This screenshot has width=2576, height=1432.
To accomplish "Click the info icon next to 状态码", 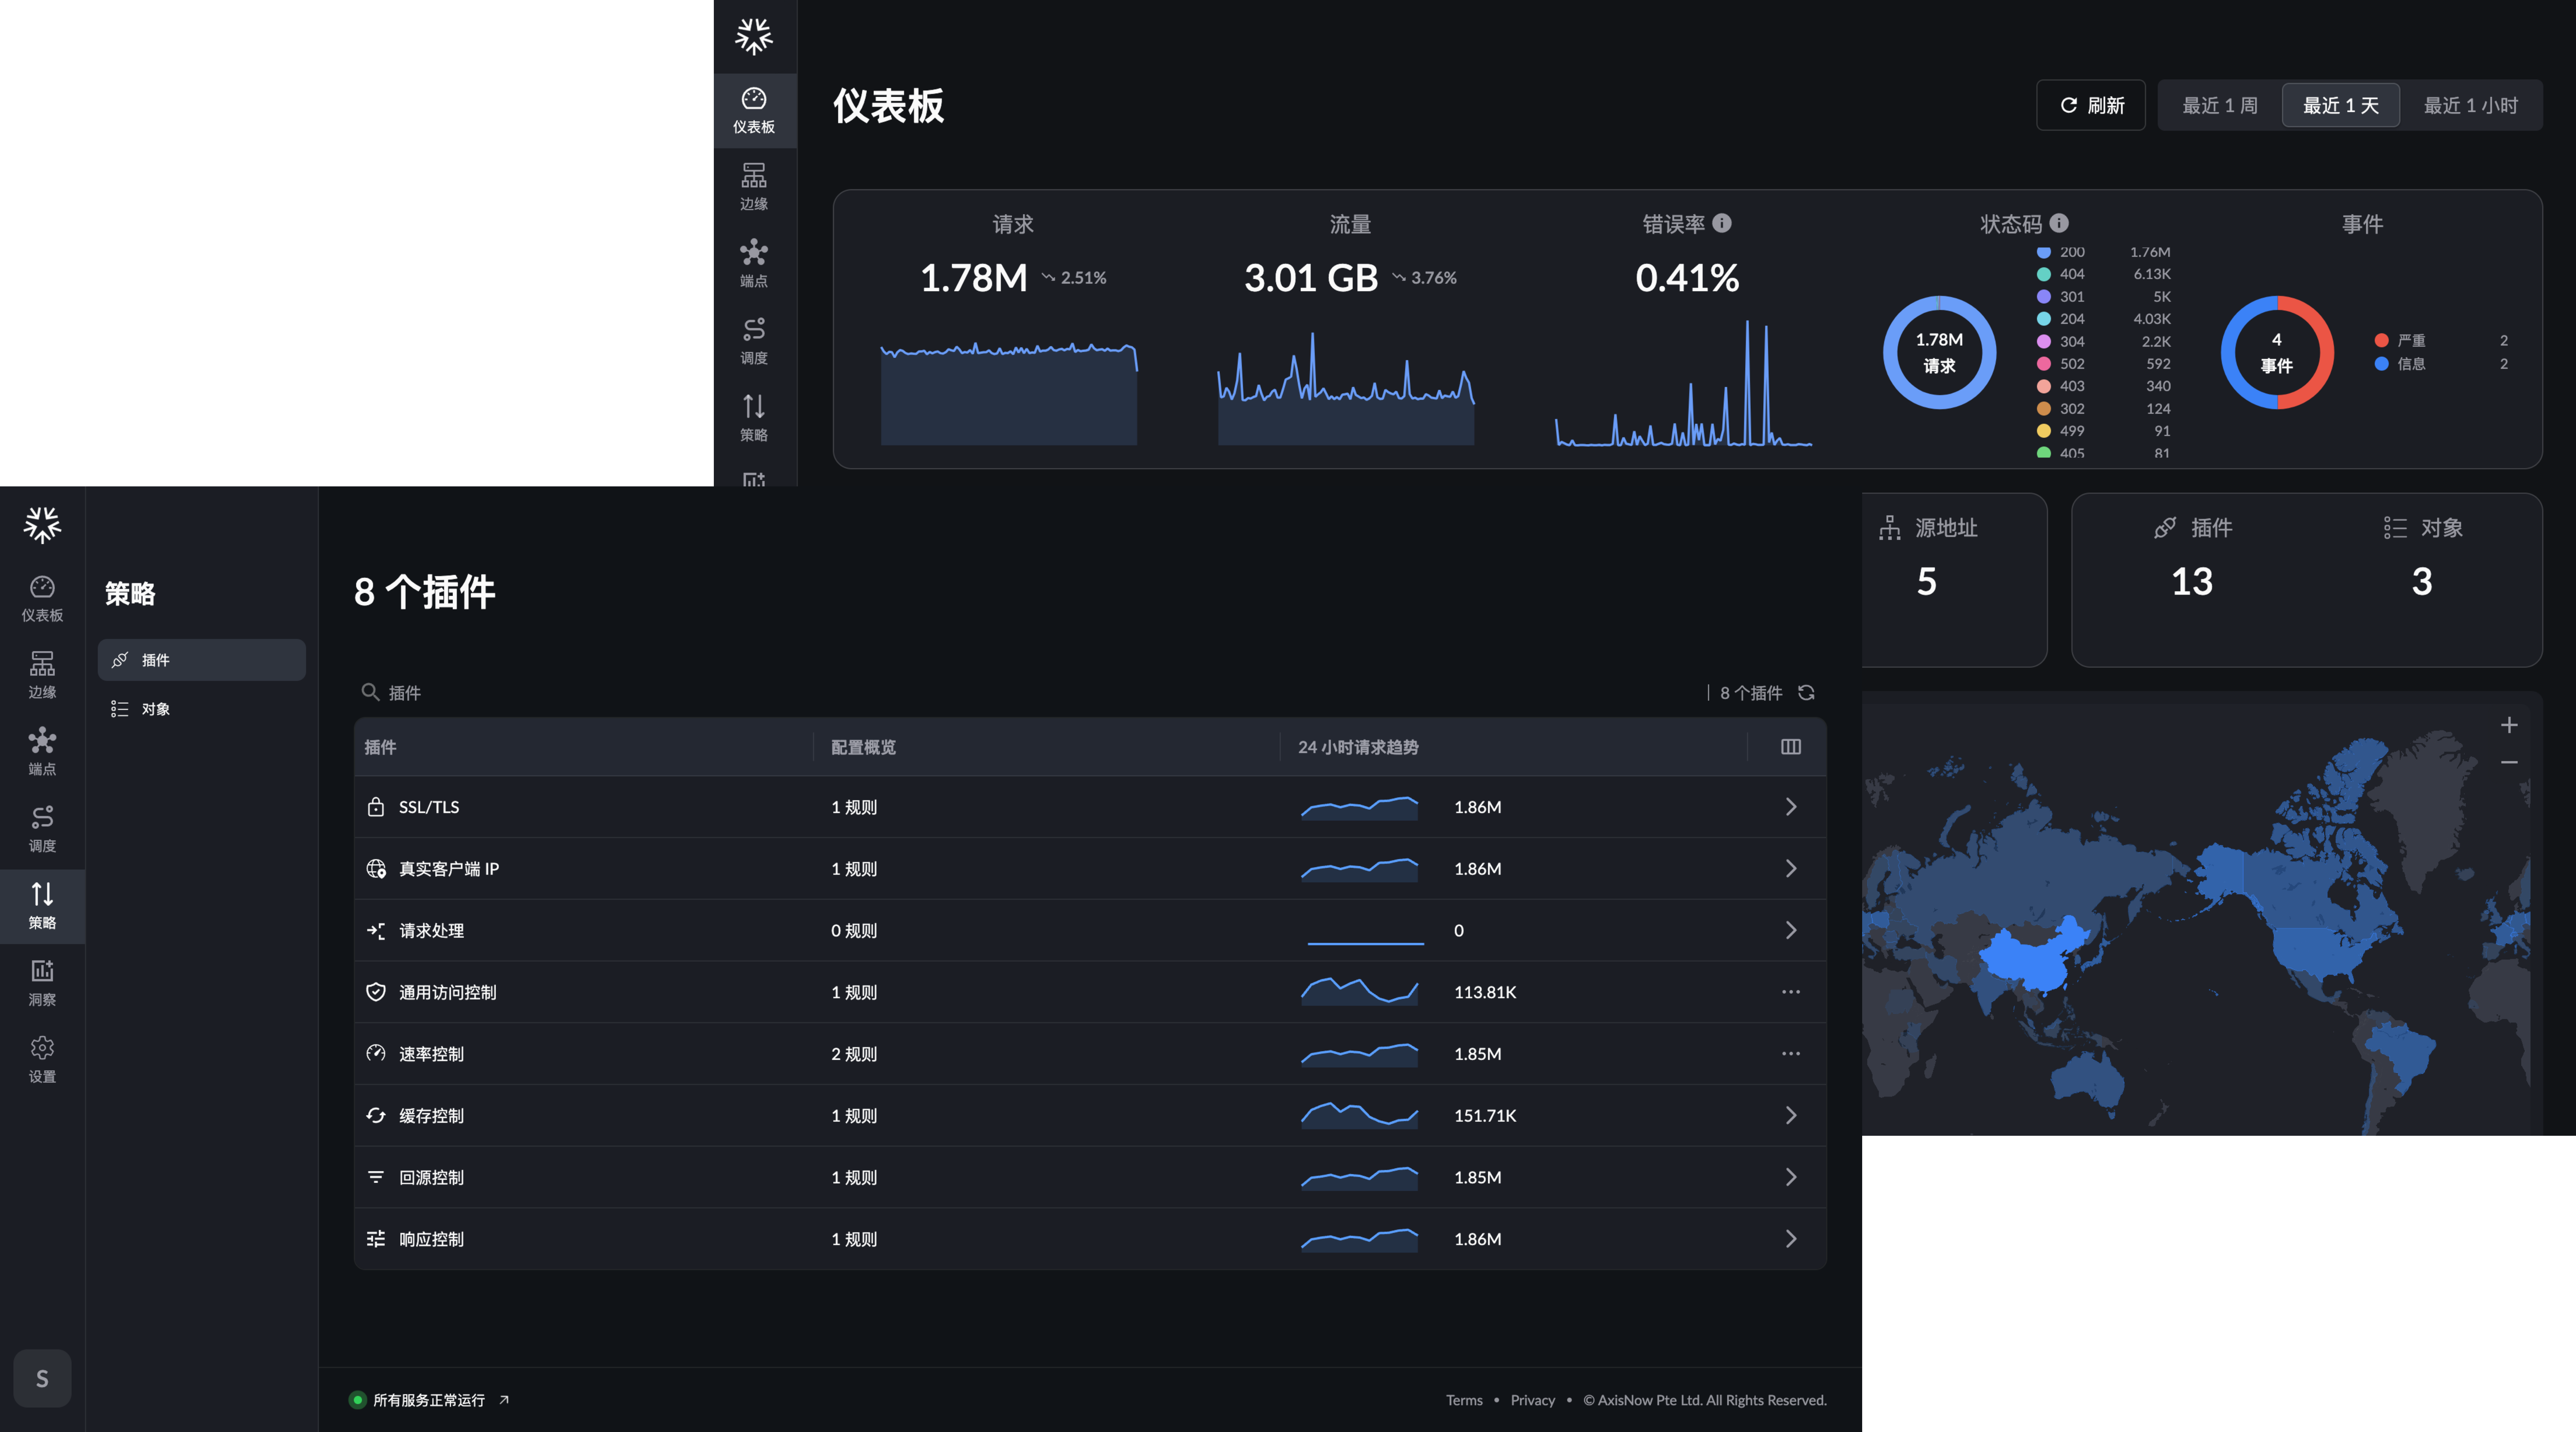I will [2059, 223].
